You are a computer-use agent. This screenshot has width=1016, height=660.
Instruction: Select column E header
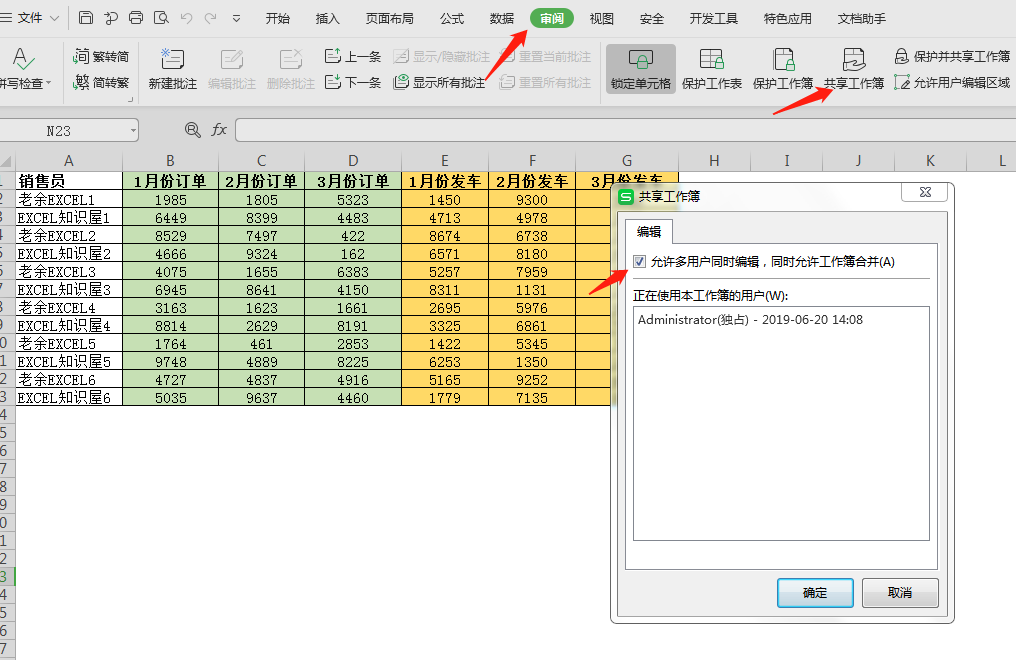point(444,161)
